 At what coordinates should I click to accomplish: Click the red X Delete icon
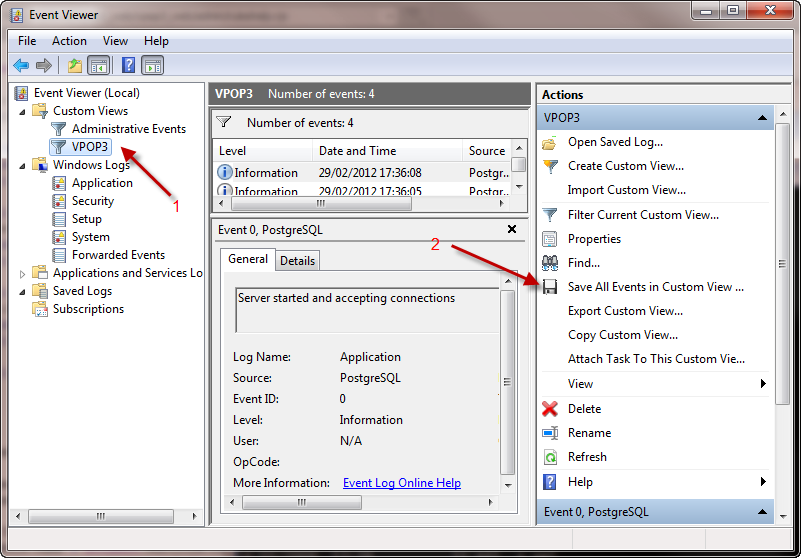(x=550, y=409)
